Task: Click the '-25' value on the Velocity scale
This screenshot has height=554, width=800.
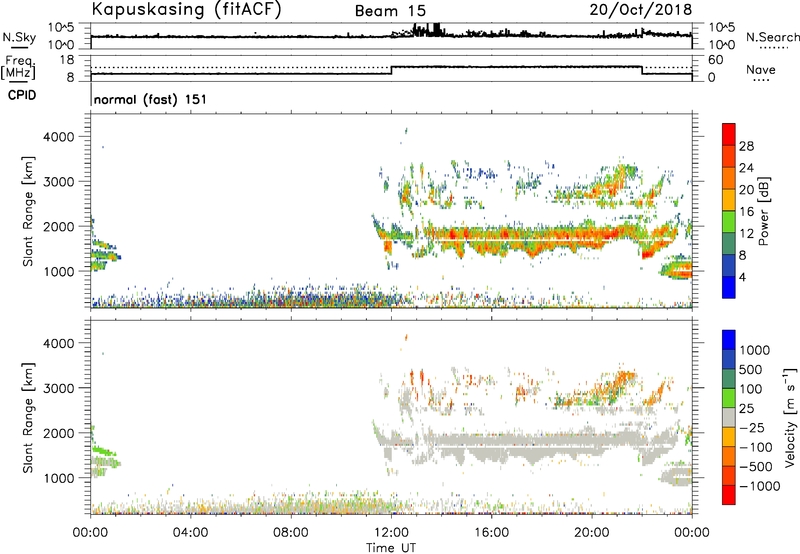Action: (752, 428)
